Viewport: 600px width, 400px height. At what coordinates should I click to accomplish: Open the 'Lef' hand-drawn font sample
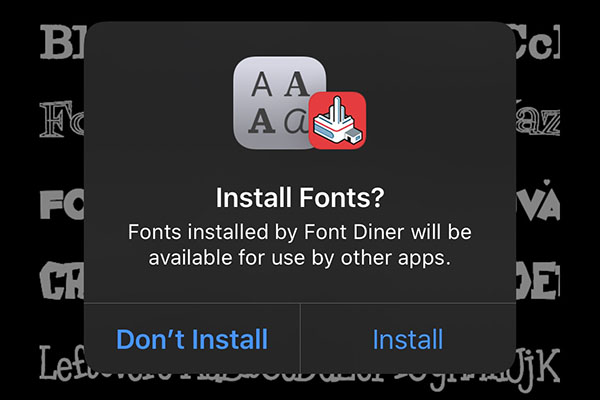(62, 363)
